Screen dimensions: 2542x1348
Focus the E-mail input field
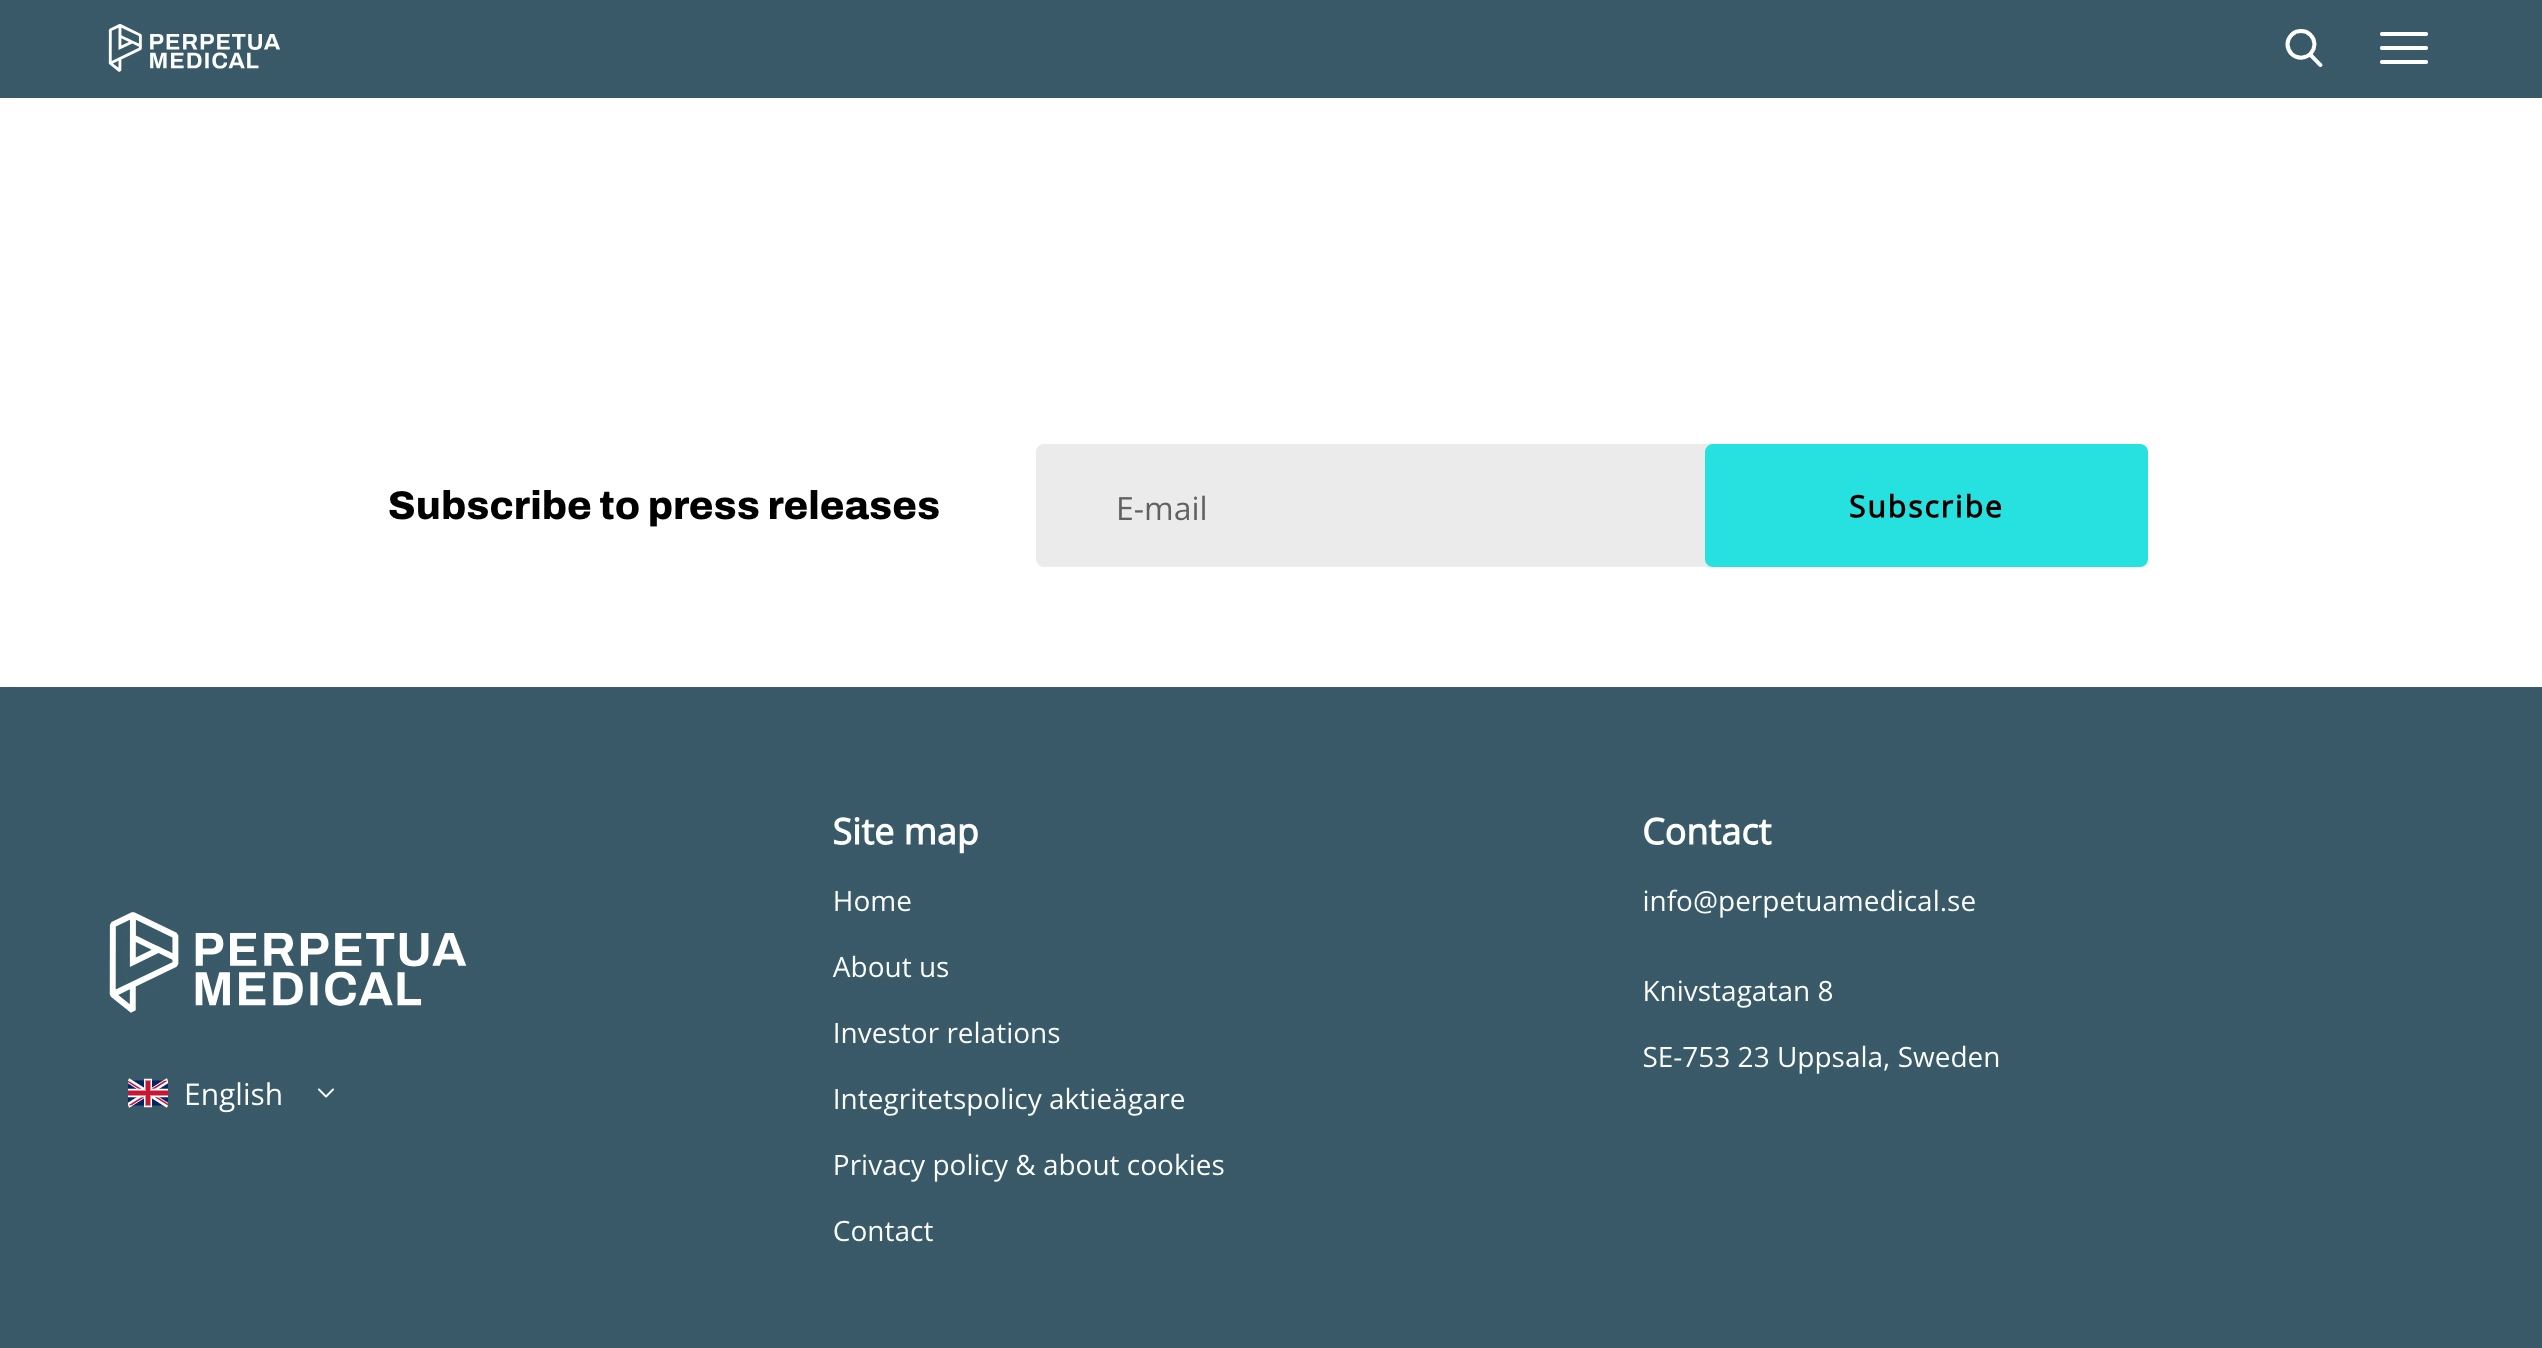pos(1370,506)
